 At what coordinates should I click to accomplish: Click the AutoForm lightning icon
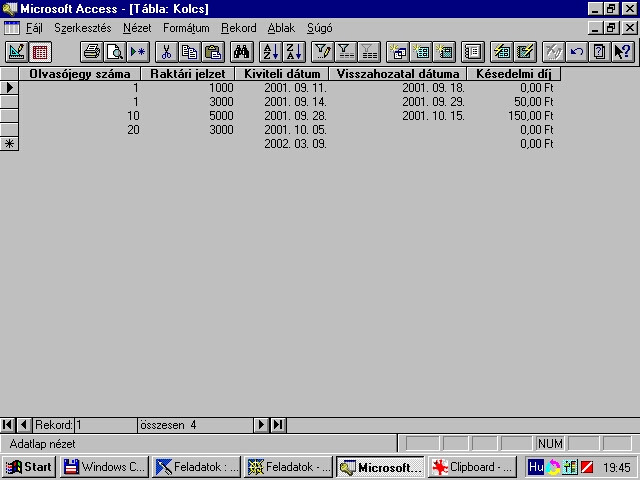(502, 52)
